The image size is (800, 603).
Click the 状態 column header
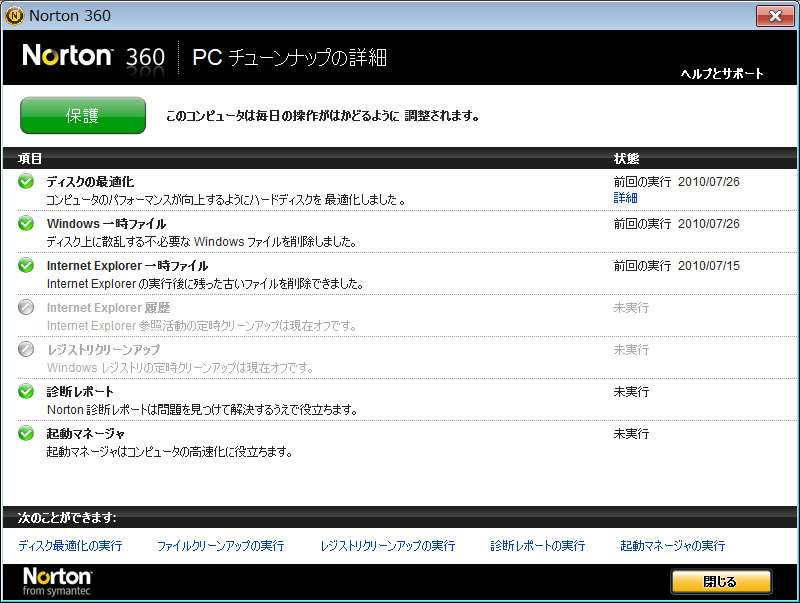click(x=627, y=159)
